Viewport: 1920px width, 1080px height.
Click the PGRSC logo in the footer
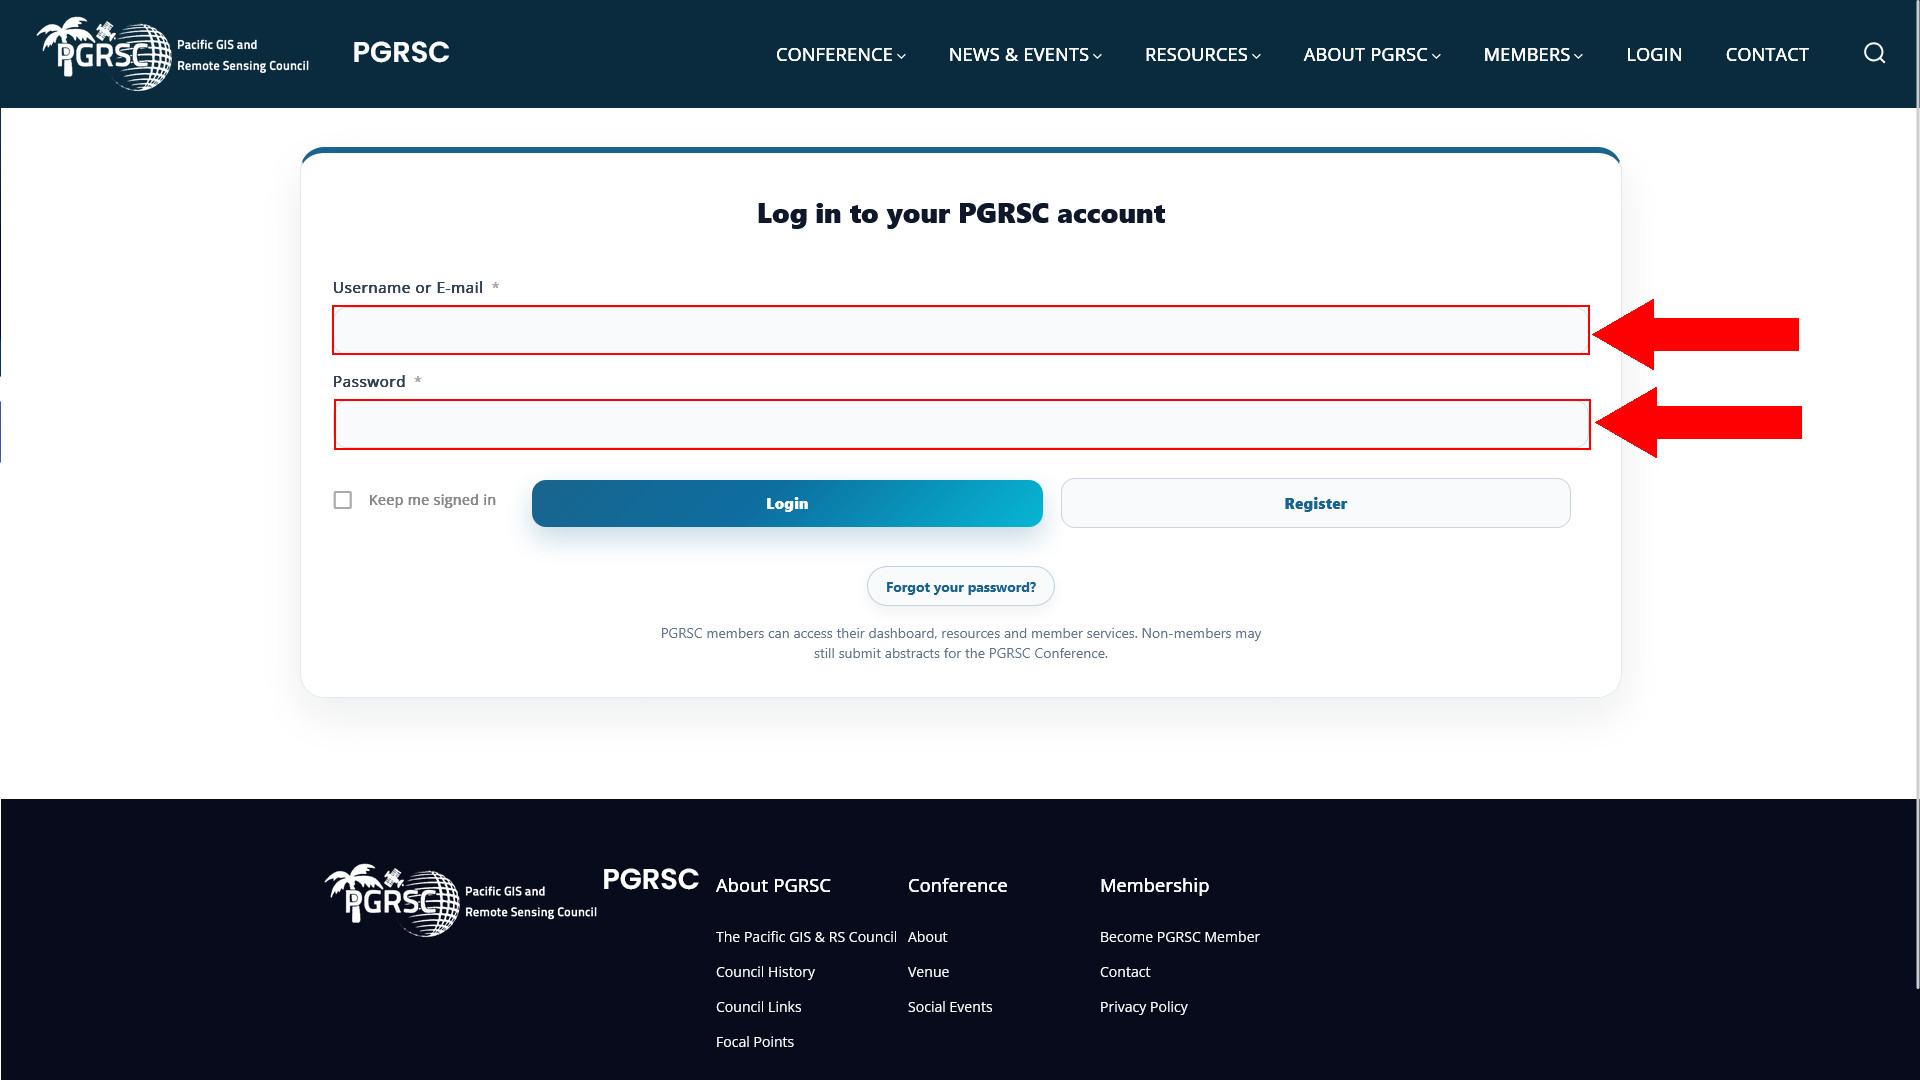[x=461, y=900]
